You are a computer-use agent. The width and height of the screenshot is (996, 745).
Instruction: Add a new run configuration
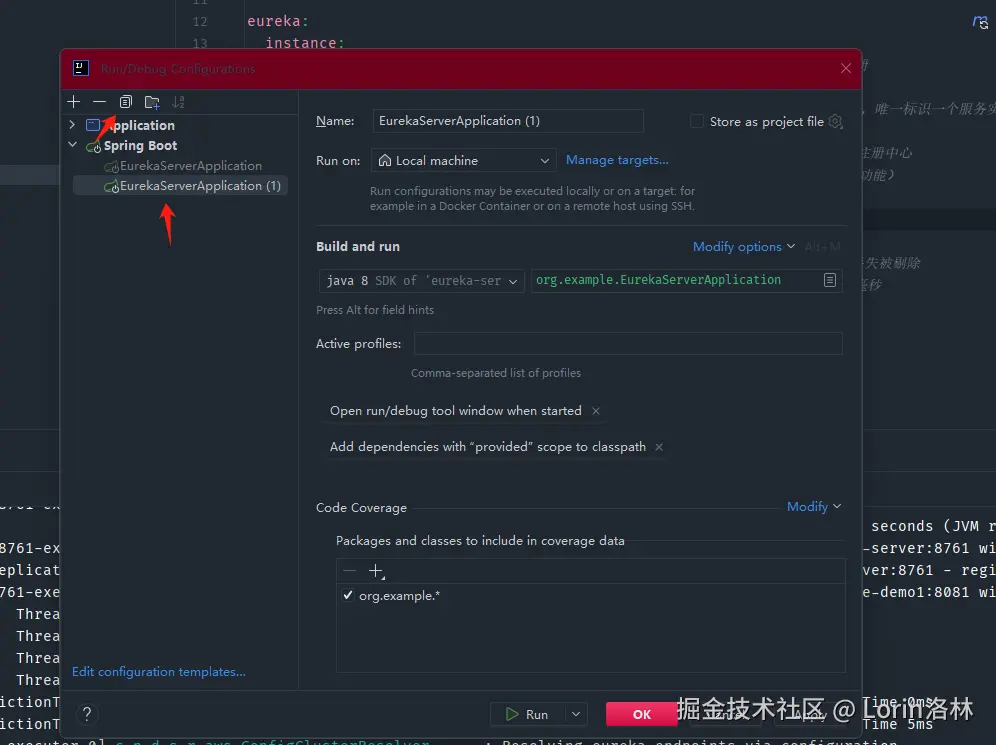point(74,102)
